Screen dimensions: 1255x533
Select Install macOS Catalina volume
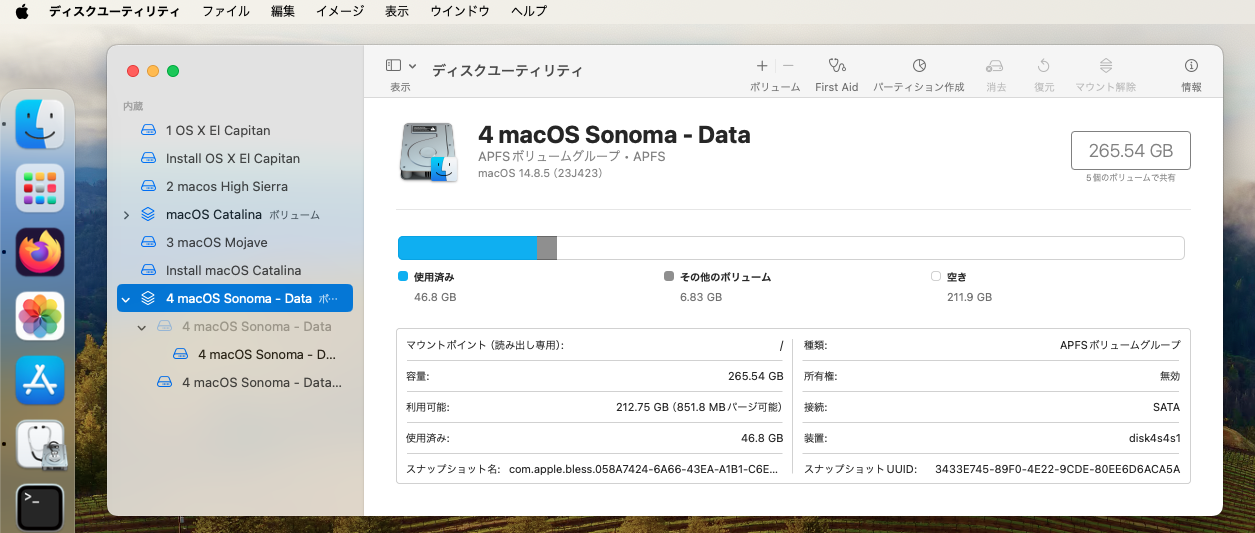233,271
